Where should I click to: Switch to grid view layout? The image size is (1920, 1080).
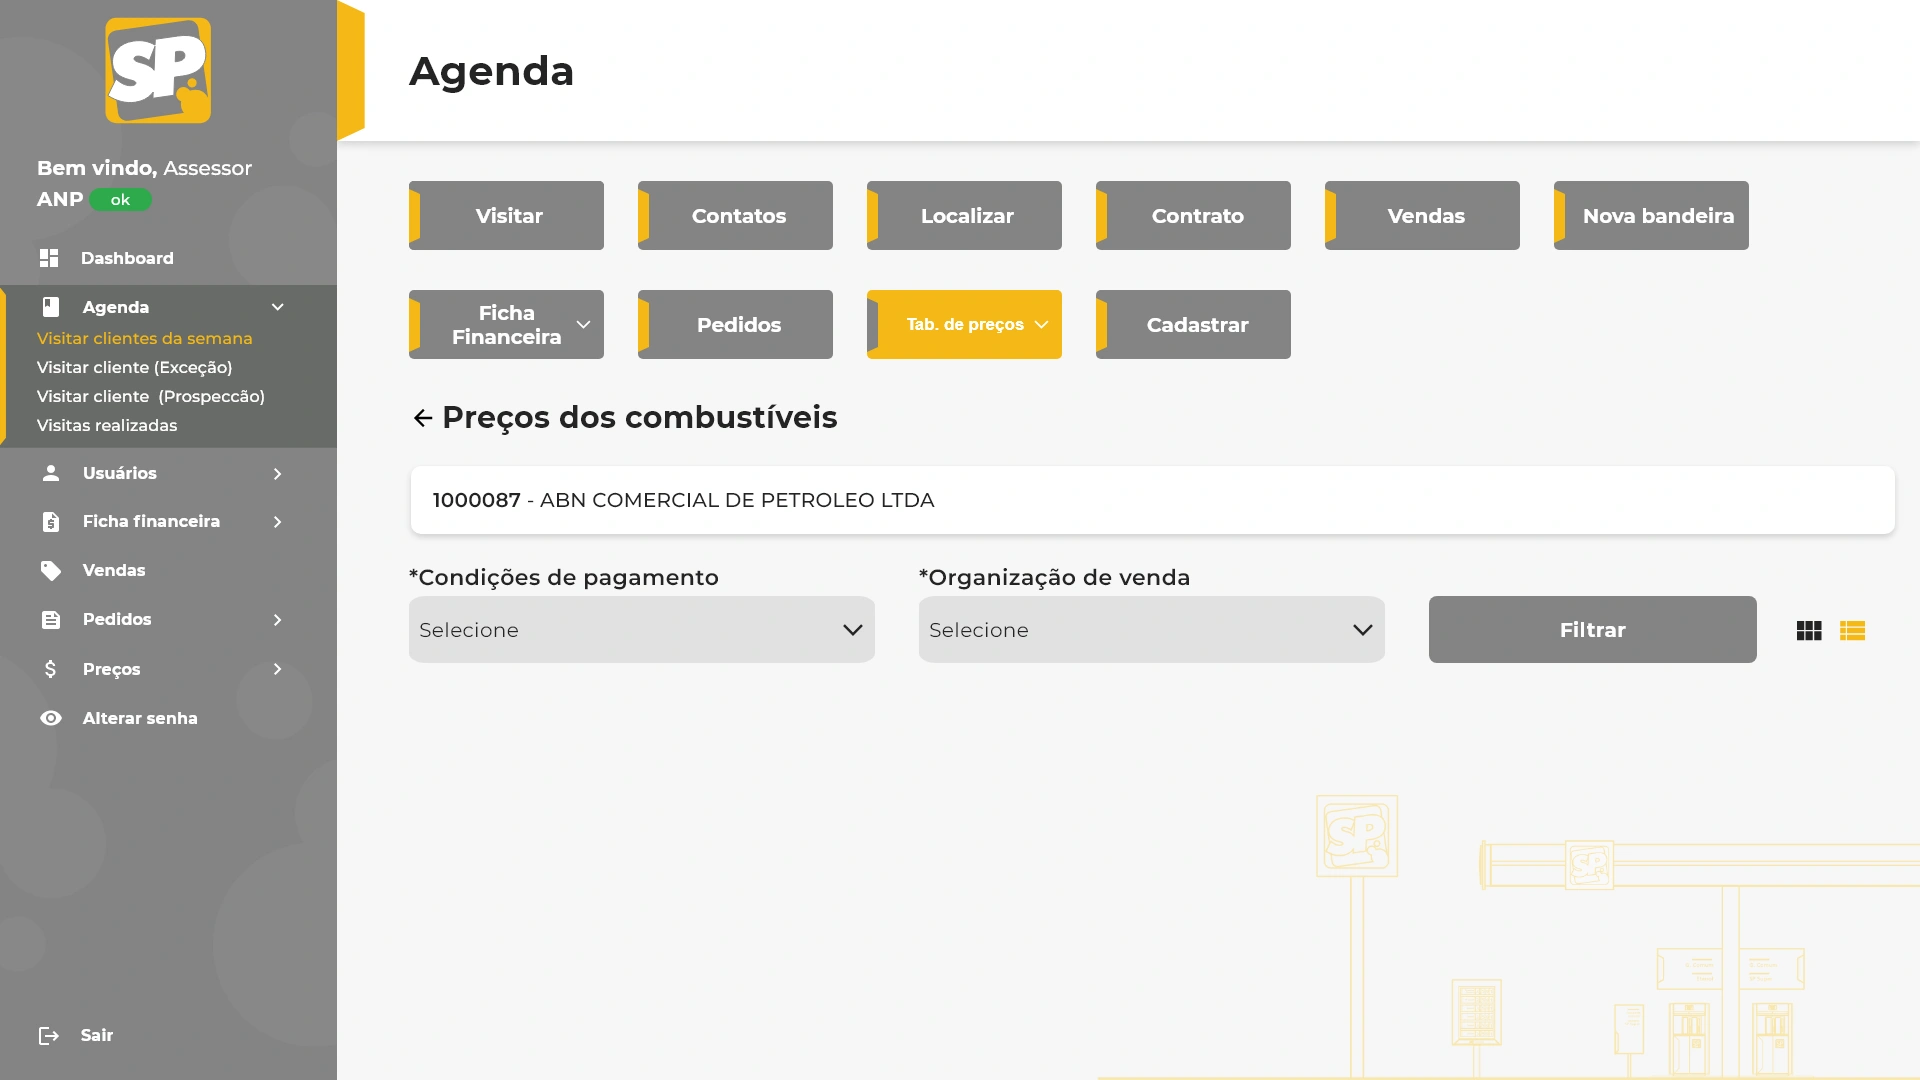(x=1809, y=631)
